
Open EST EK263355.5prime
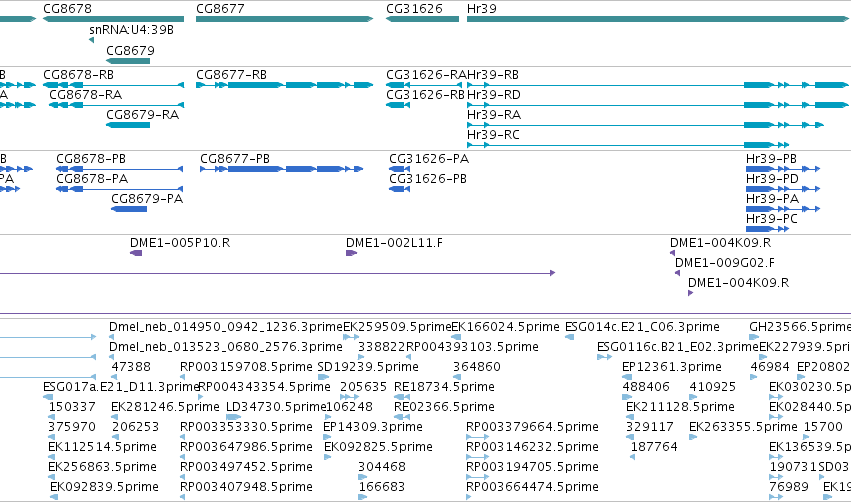[x=743, y=427]
